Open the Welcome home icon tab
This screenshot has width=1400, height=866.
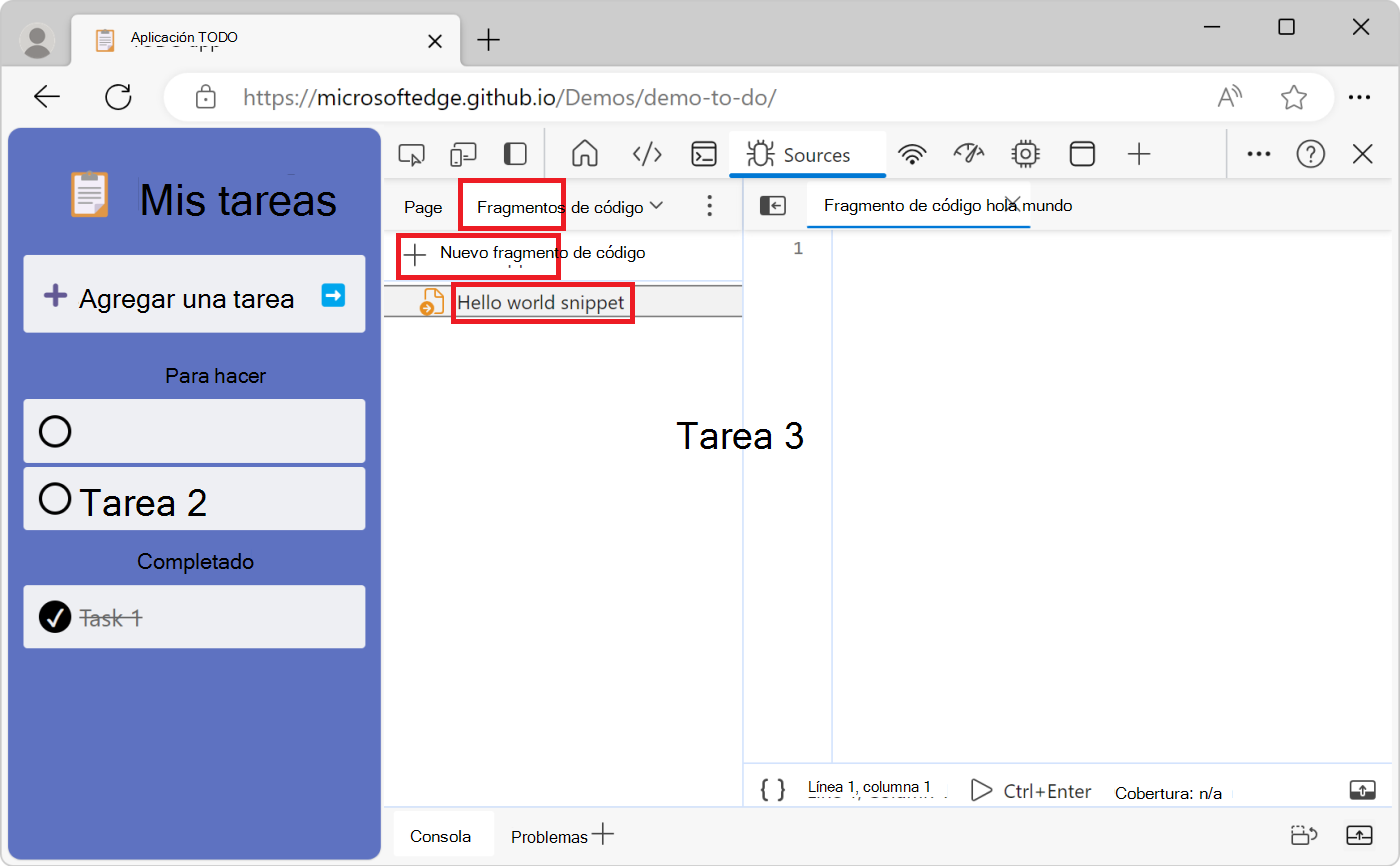[584, 154]
